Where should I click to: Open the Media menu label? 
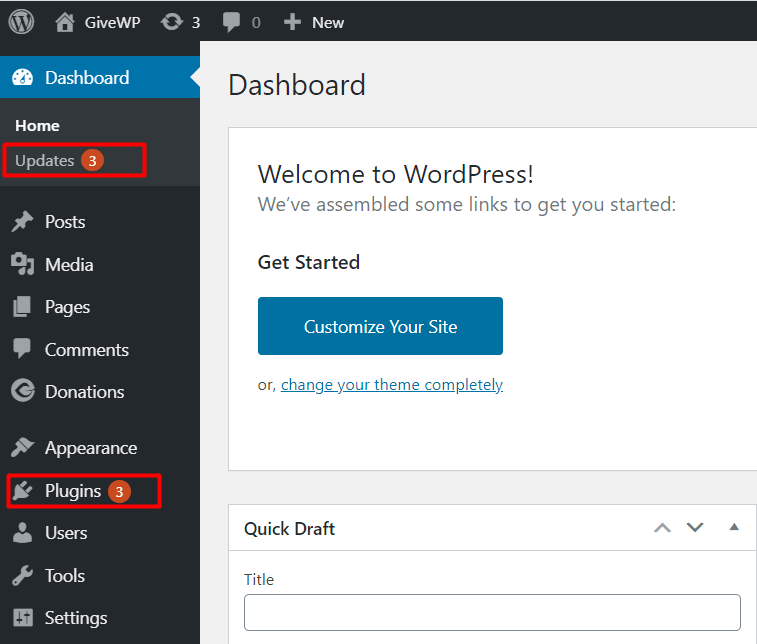(x=69, y=265)
